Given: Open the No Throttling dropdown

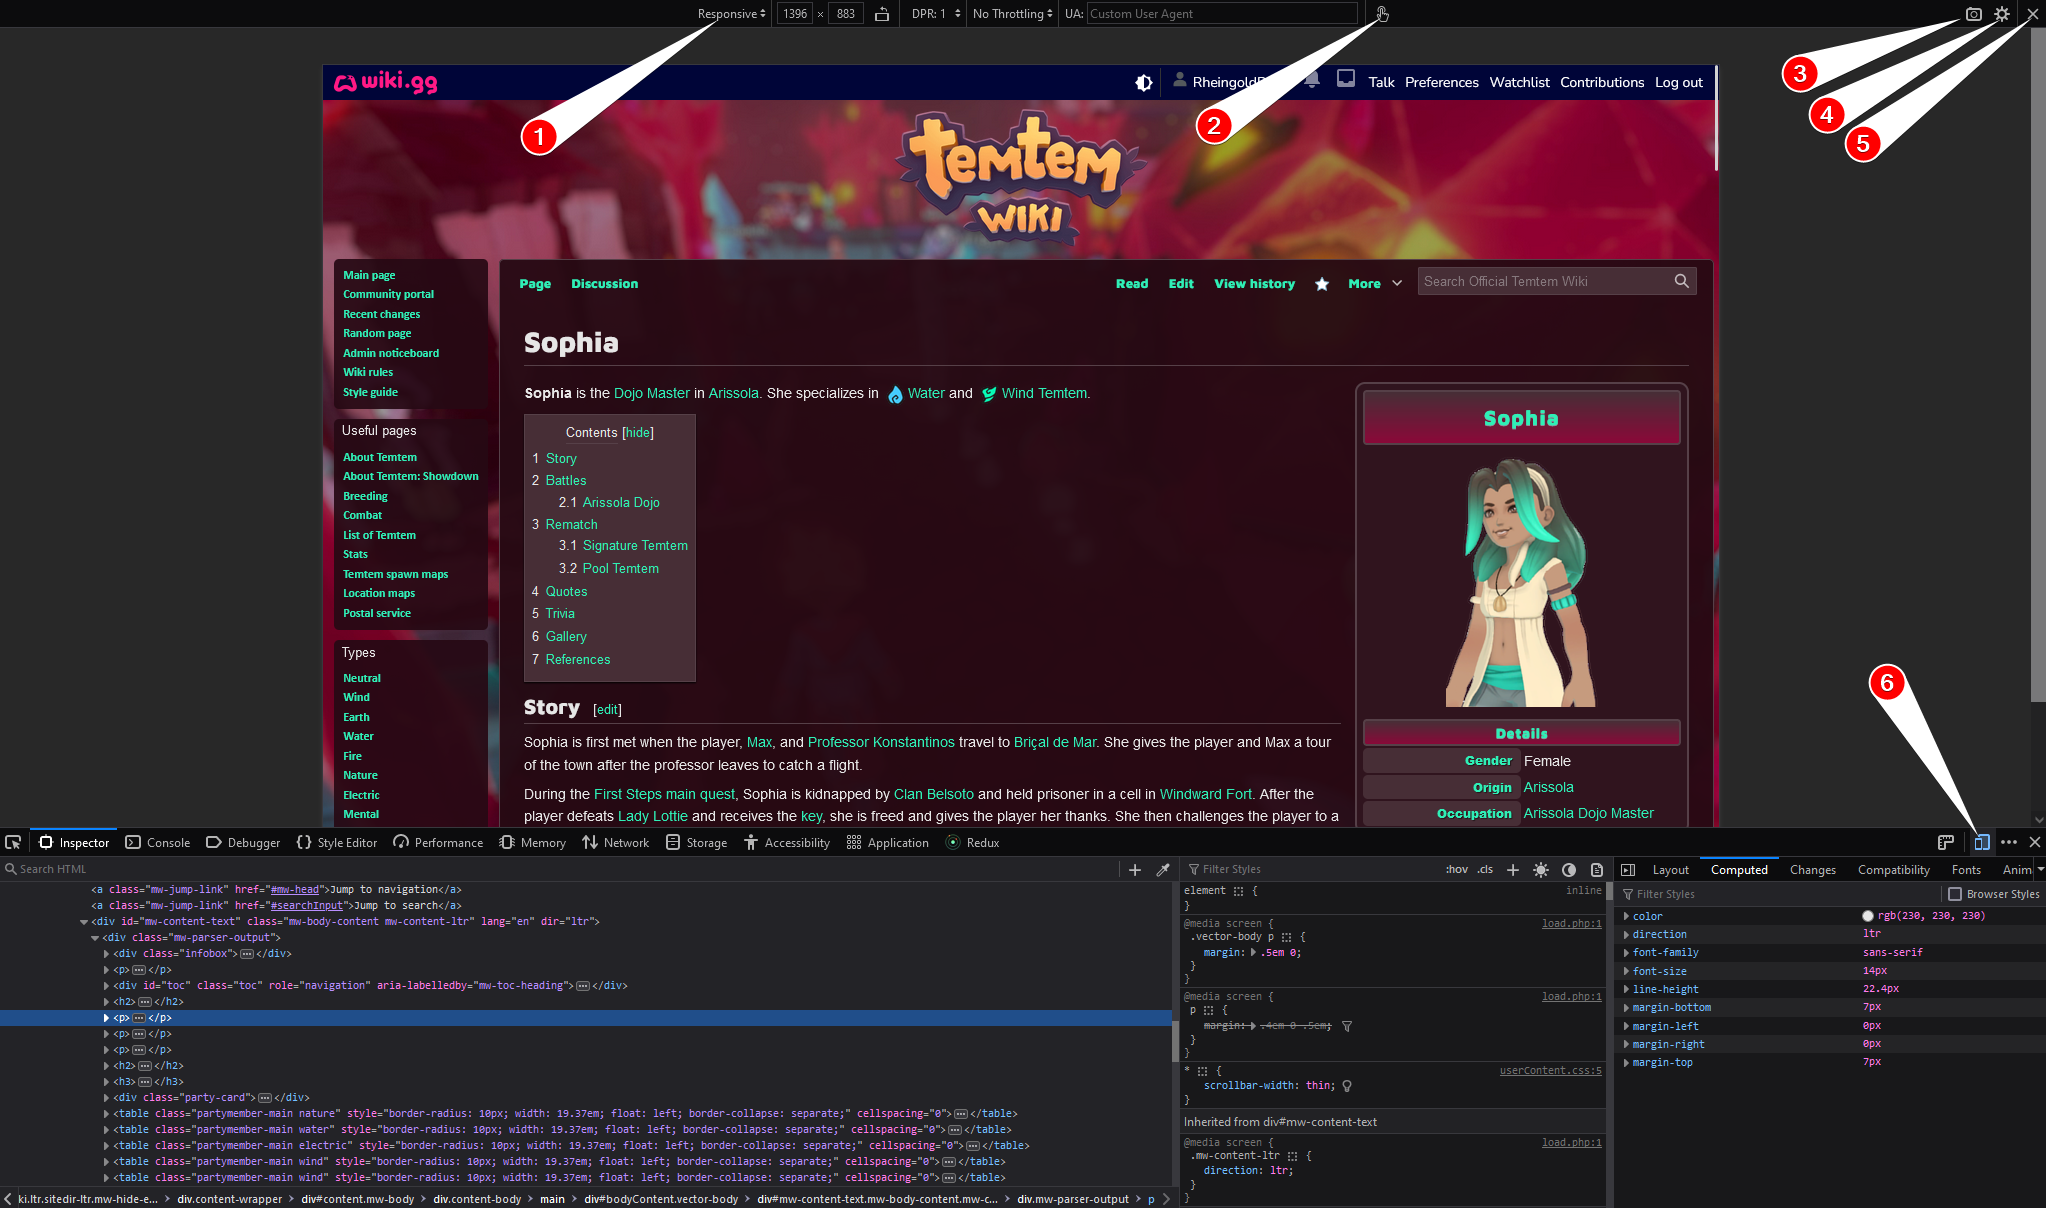Looking at the screenshot, I should [x=1013, y=14].
